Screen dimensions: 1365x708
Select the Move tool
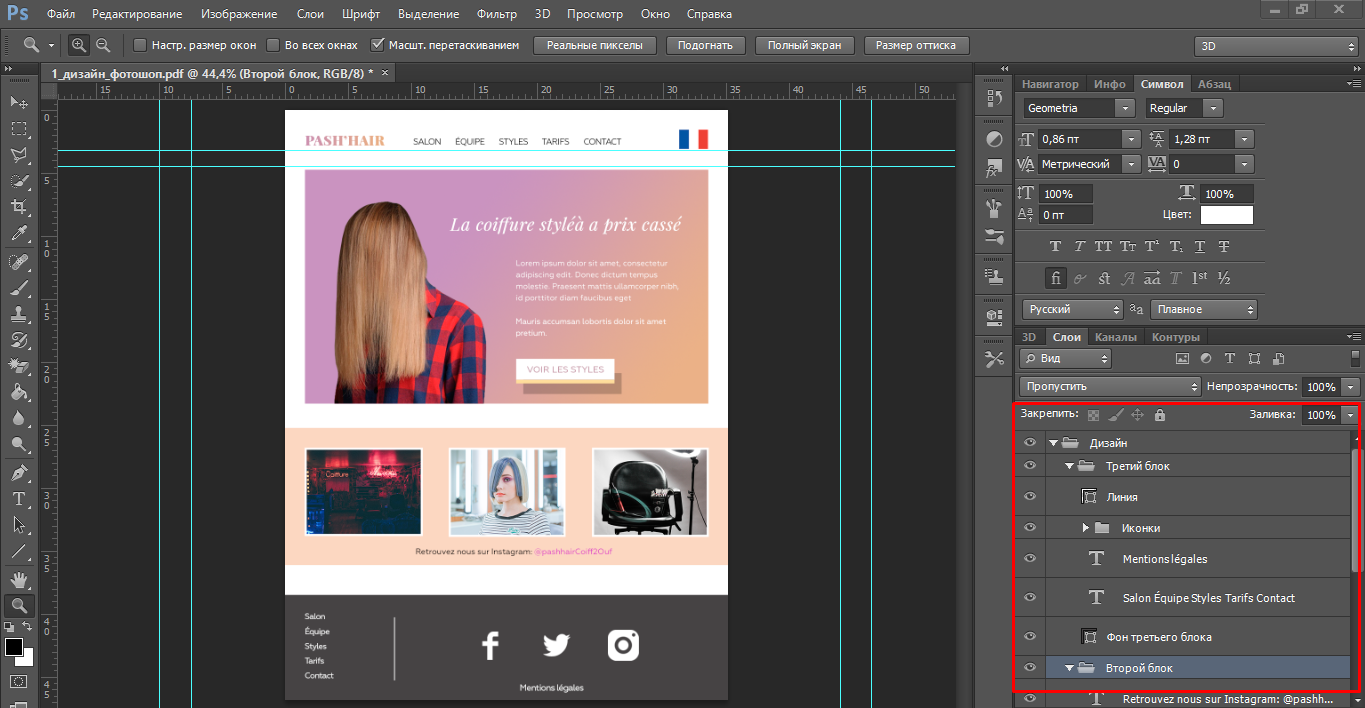tap(18, 102)
